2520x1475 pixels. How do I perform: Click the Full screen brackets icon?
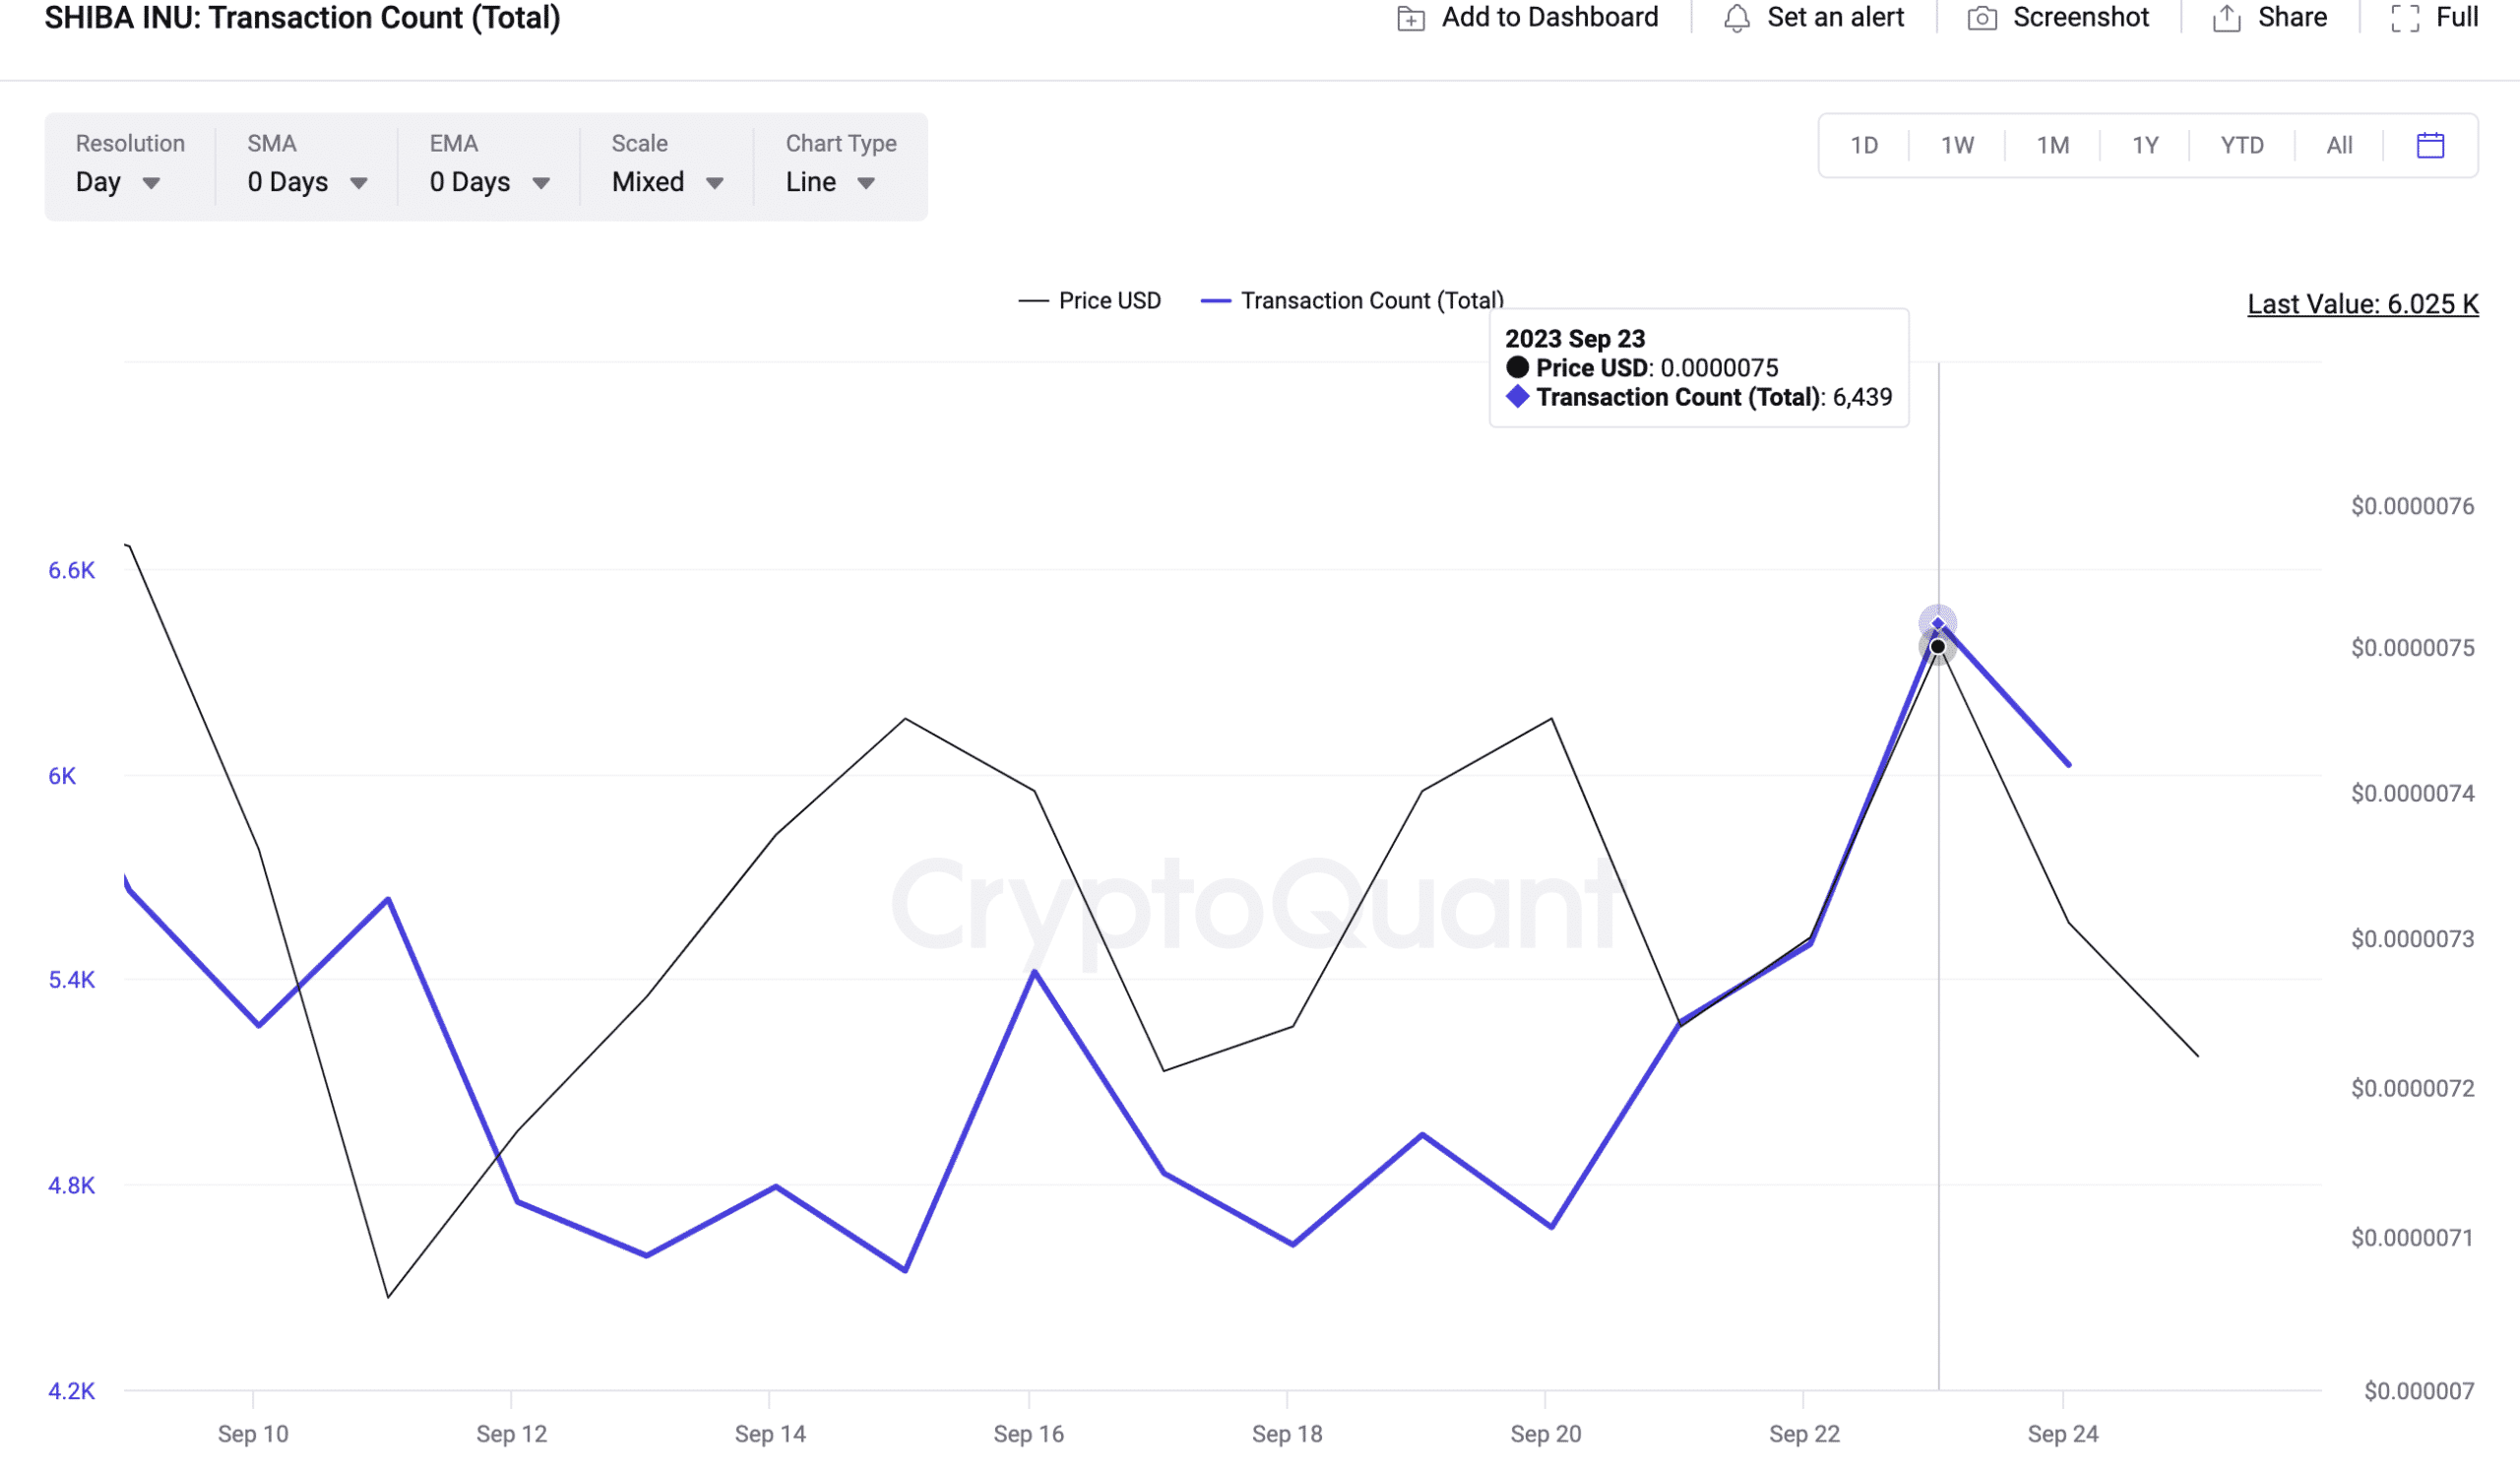(2405, 19)
